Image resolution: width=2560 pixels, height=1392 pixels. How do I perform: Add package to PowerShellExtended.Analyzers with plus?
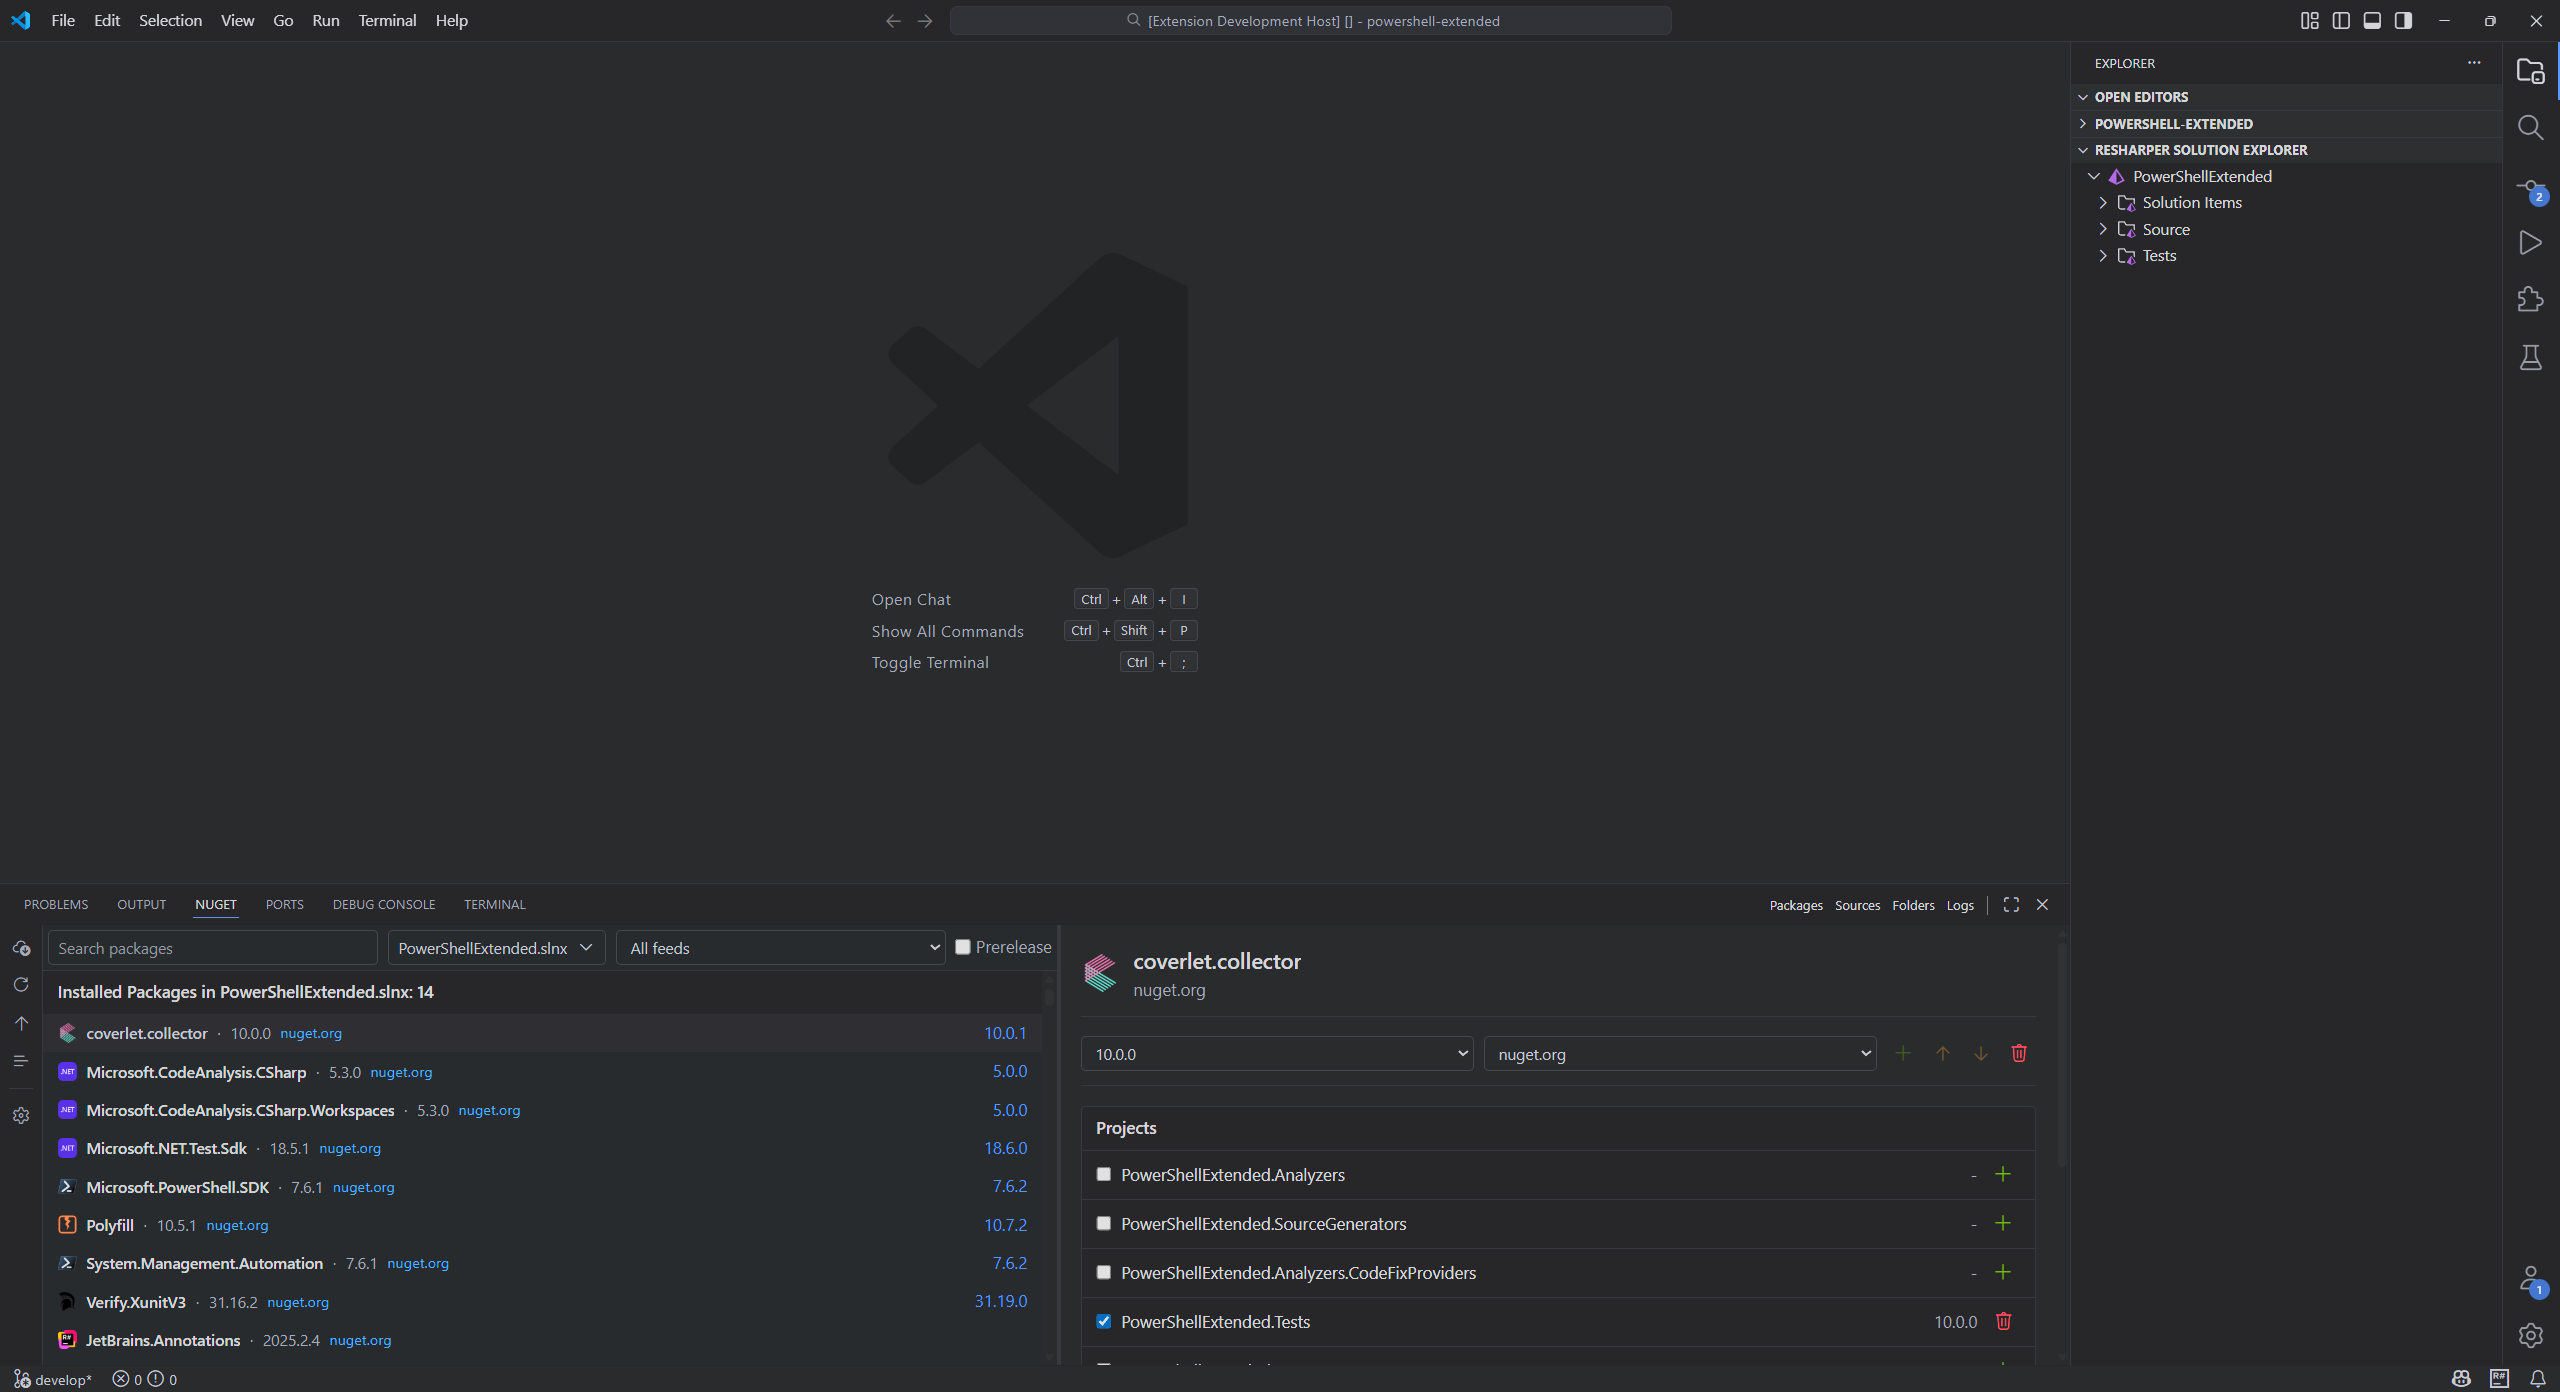pos(2003,1174)
